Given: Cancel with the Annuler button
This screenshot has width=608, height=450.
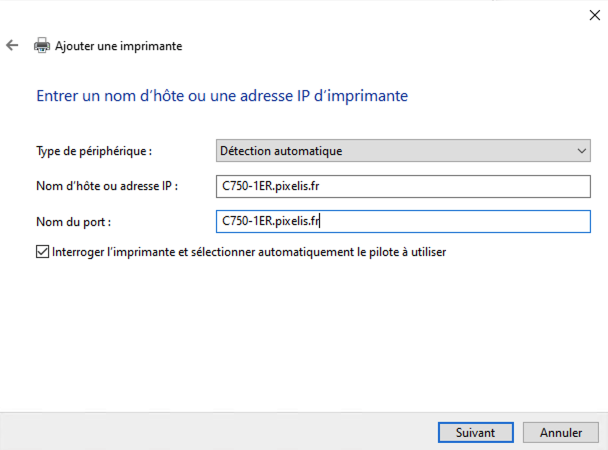Looking at the screenshot, I should 561,433.
